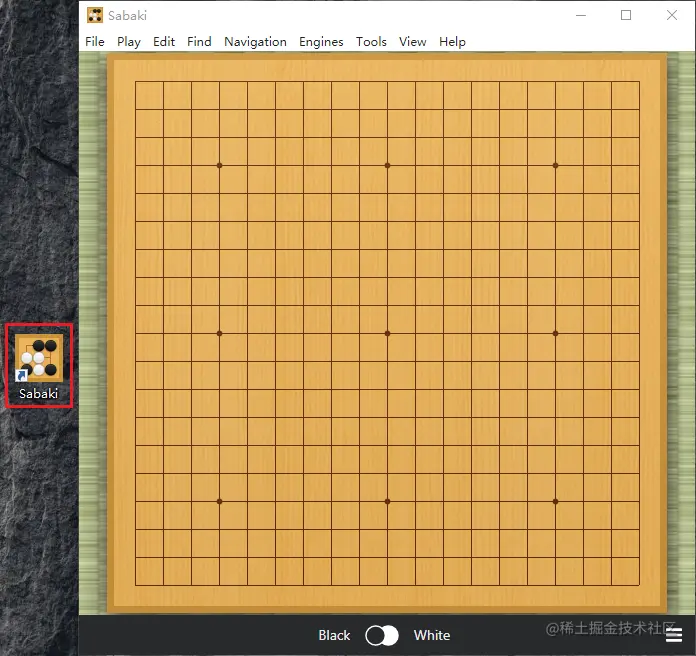The width and height of the screenshot is (696, 656).
Task: Maximize the Sabaki window
Action: click(x=626, y=15)
